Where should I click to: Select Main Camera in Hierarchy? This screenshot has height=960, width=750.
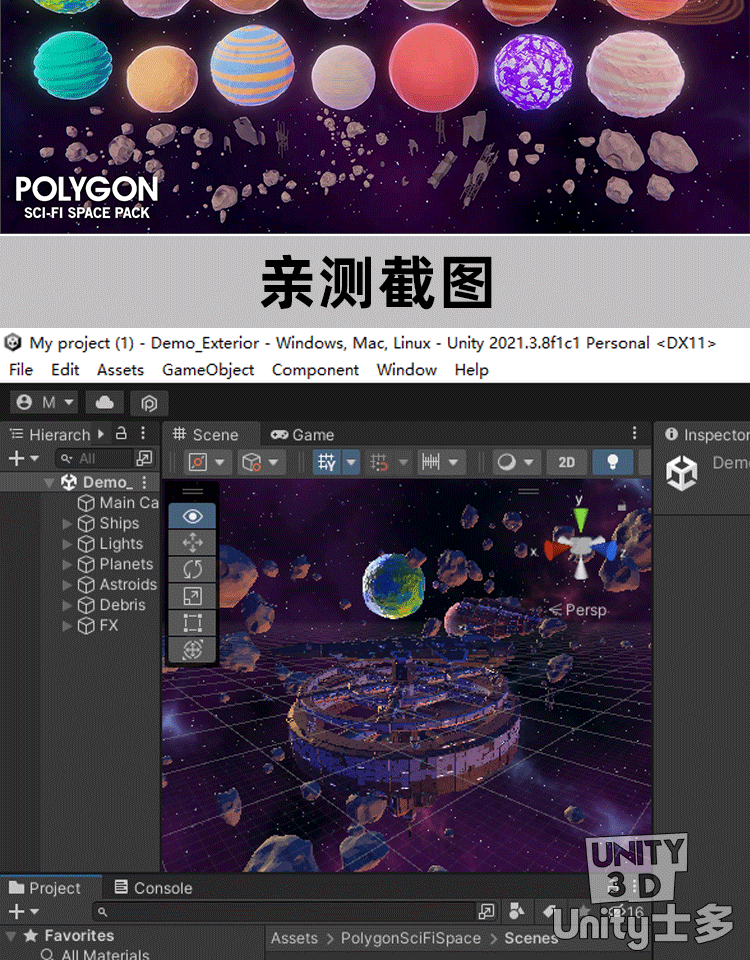pyautogui.click(x=118, y=503)
